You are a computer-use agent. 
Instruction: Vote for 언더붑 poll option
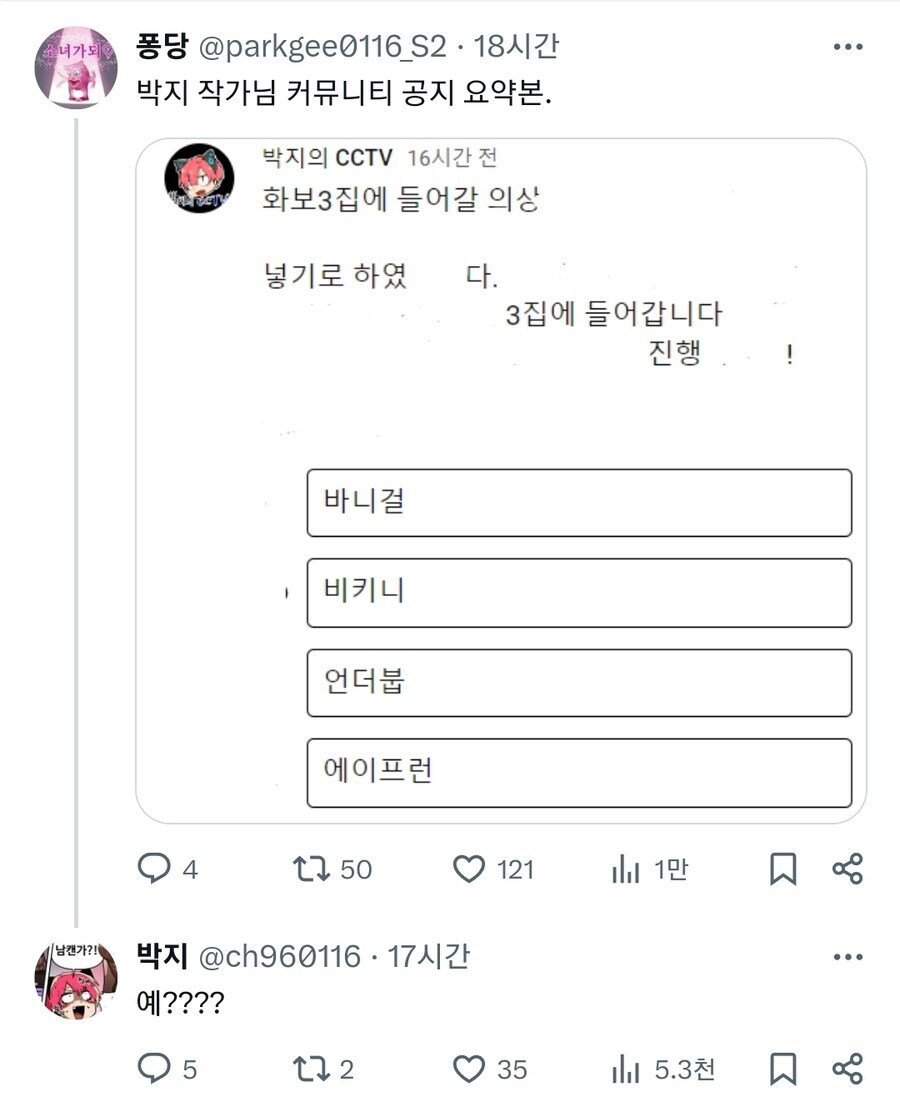tap(580, 683)
